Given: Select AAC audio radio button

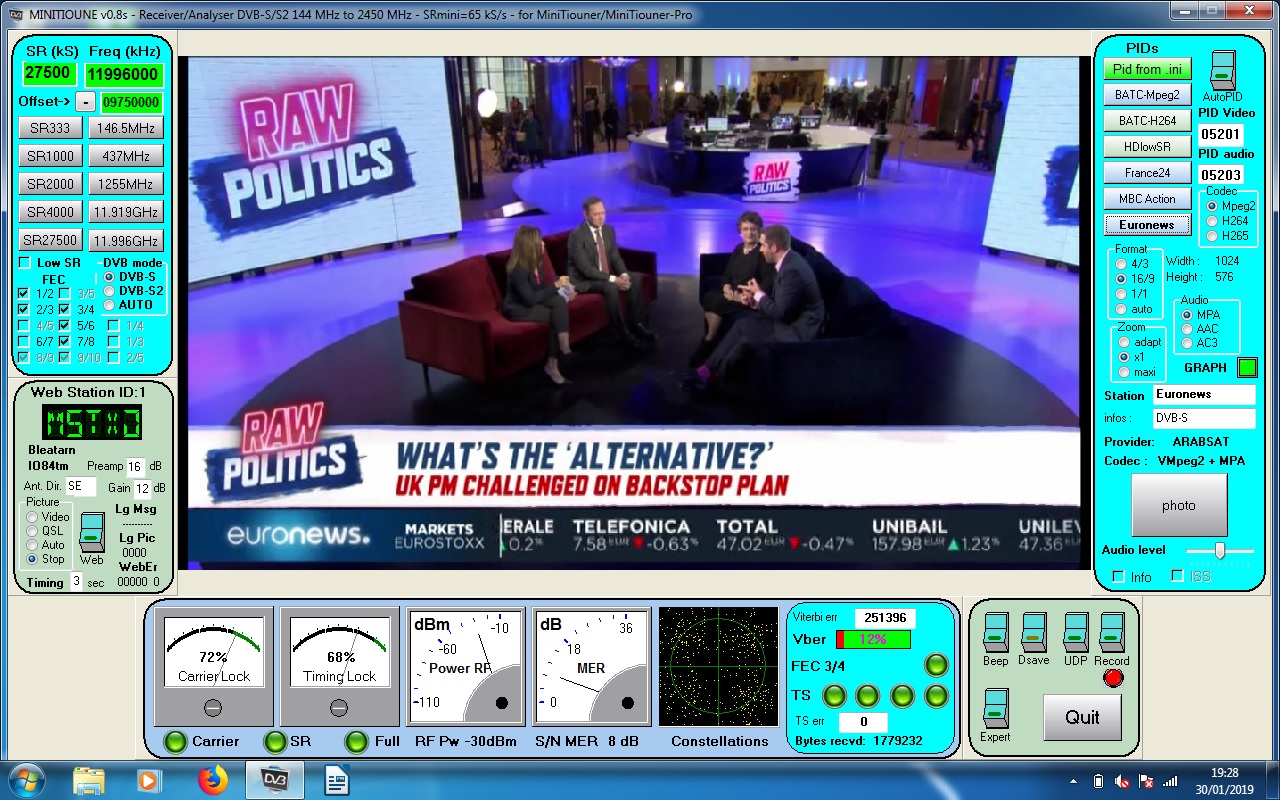Looking at the screenshot, I should pos(1187,328).
